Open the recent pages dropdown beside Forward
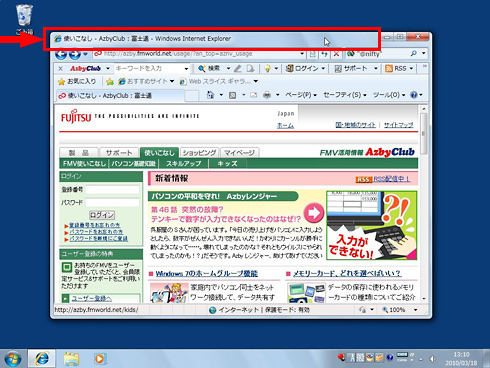This screenshot has width=490, height=368. click(x=86, y=54)
